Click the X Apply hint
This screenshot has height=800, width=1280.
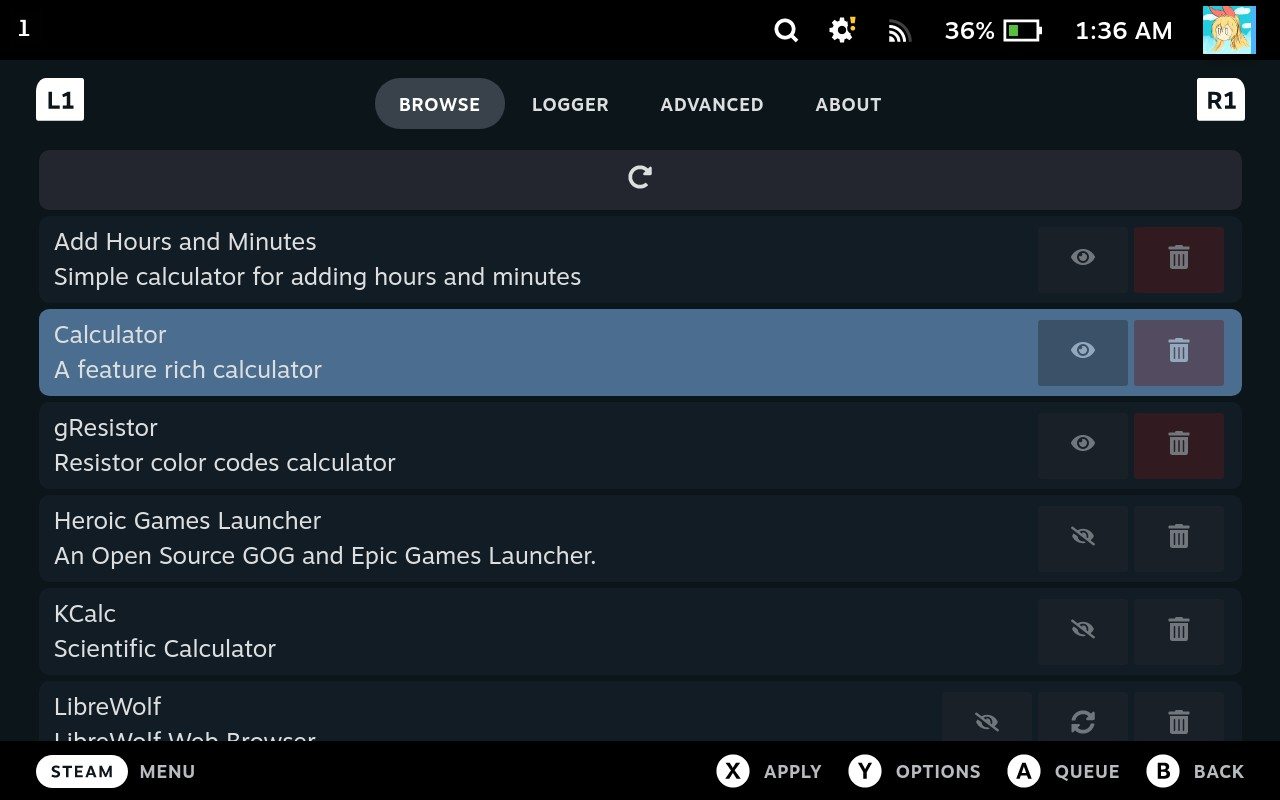click(768, 771)
